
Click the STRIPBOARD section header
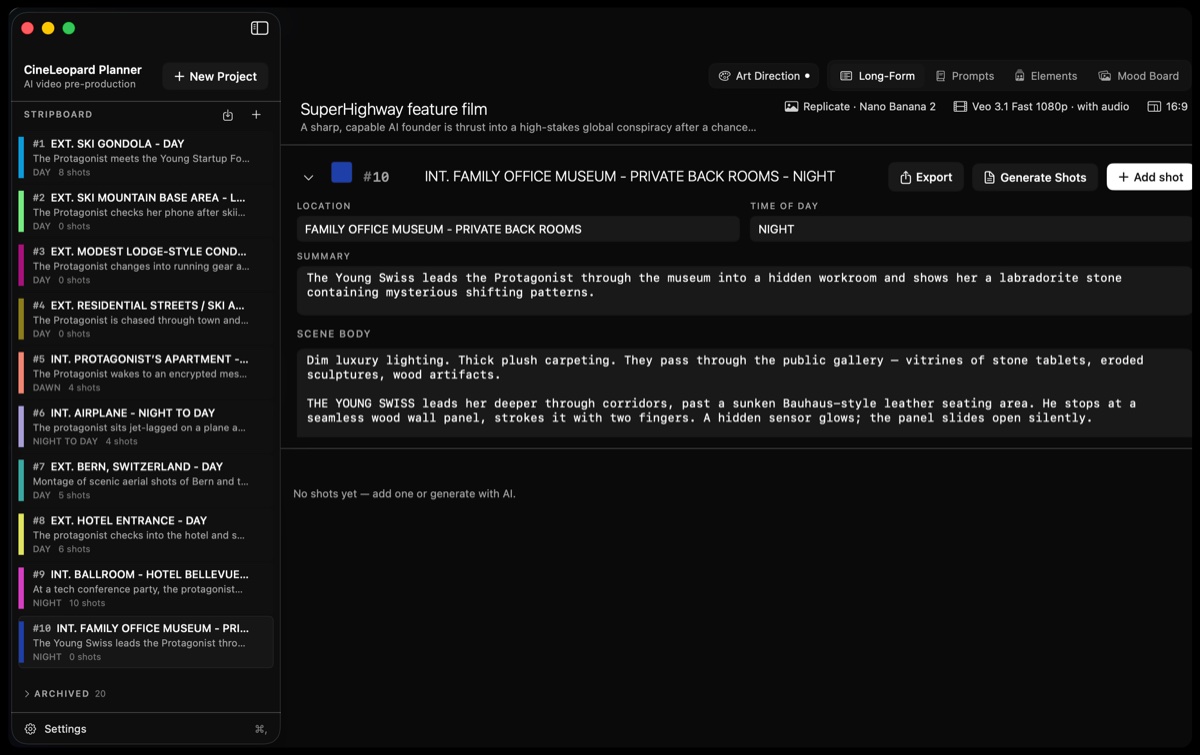[x=58, y=115]
